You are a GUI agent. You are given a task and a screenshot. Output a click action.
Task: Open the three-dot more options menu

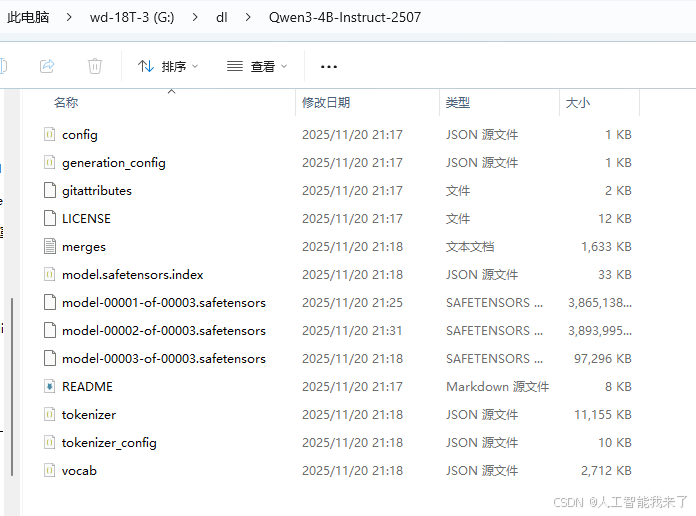pos(328,67)
